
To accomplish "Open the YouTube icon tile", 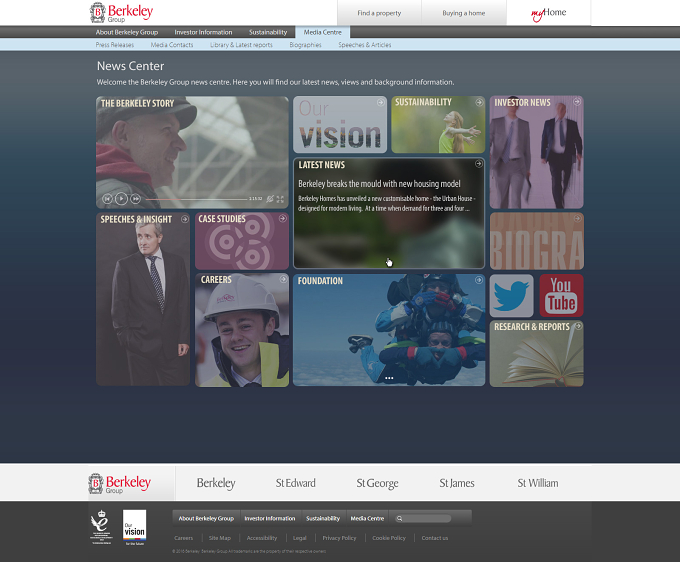I will click(x=562, y=295).
